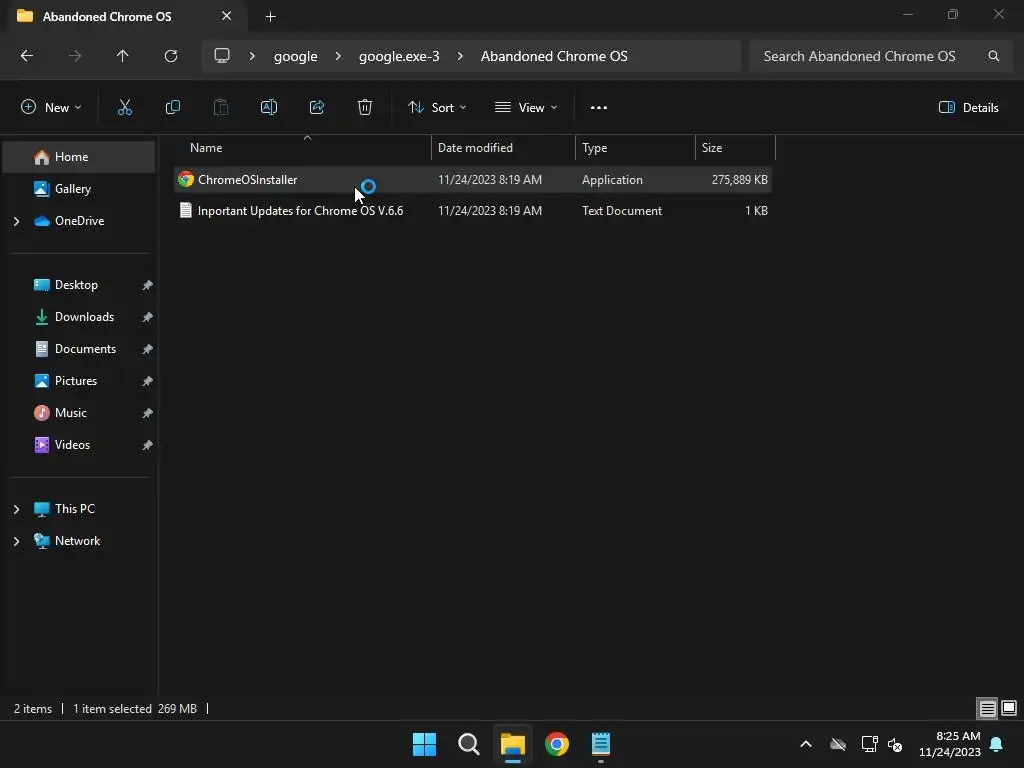Add a new tab
This screenshot has width=1024, height=768.
point(271,17)
